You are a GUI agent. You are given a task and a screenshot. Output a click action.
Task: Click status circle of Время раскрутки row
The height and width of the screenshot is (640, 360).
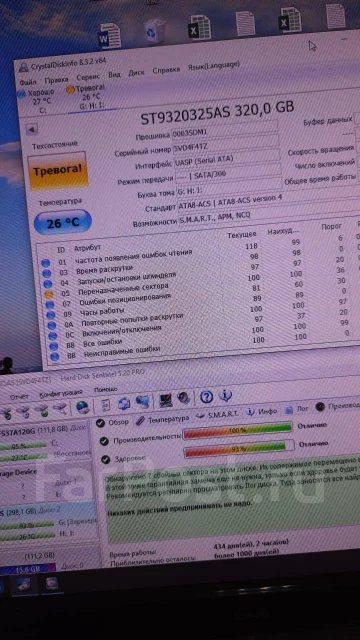[47, 273]
